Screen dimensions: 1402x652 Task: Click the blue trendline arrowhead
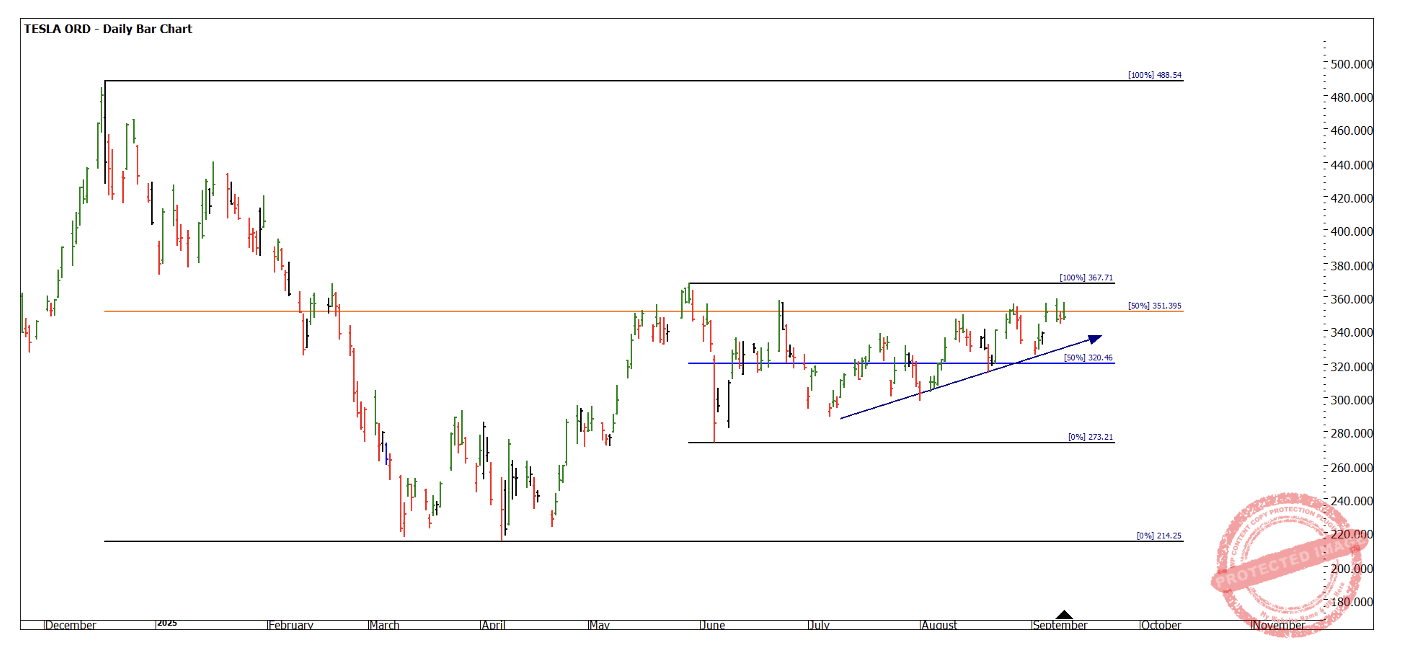pyautogui.click(x=1094, y=339)
